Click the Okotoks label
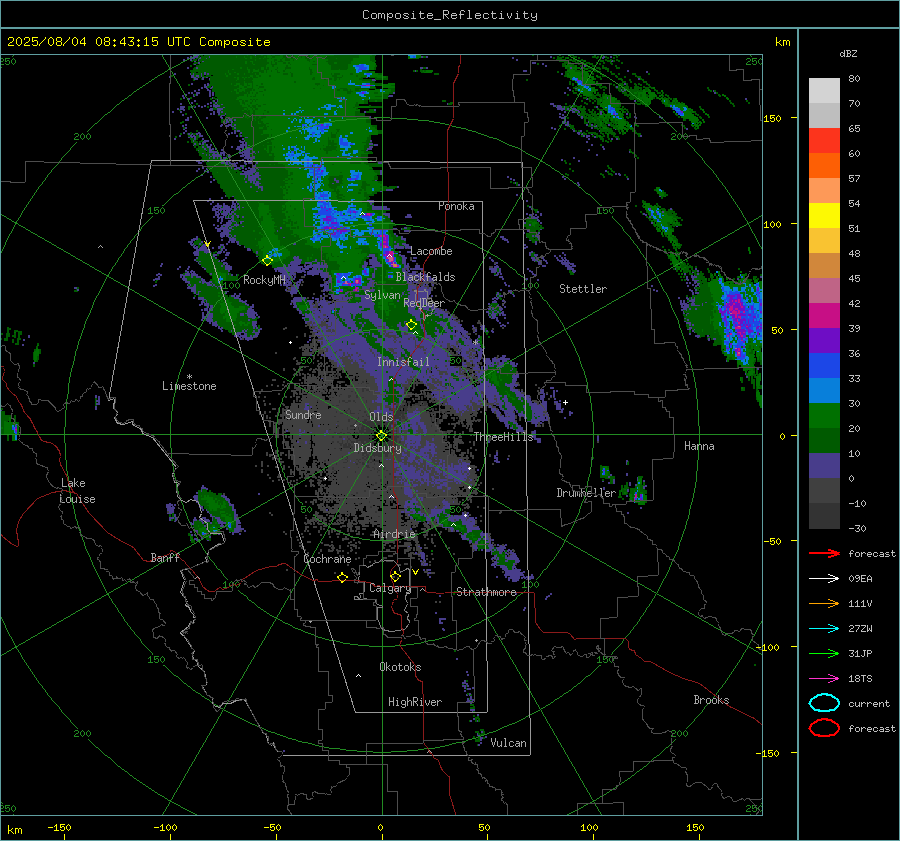 (x=400, y=667)
